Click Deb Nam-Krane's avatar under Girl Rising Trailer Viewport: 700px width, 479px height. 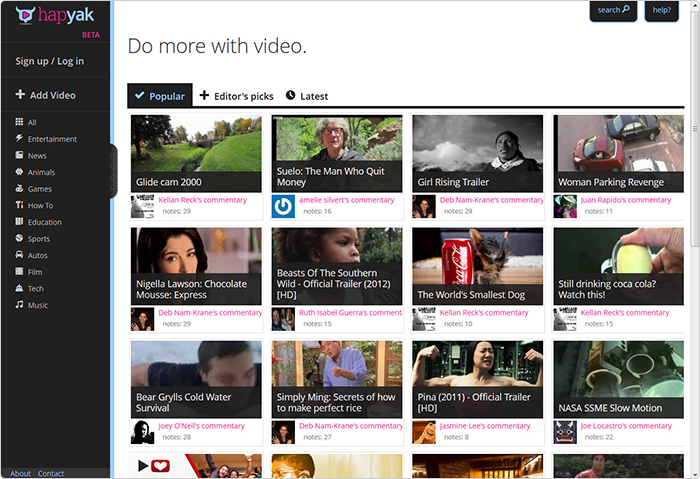tap(424, 206)
